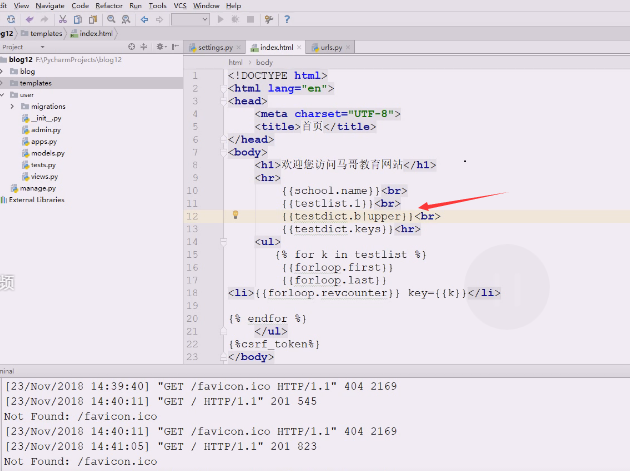Click the yellow lightbulb intention icon
Viewport: 630px width, 471px height.
coord(236,215)
